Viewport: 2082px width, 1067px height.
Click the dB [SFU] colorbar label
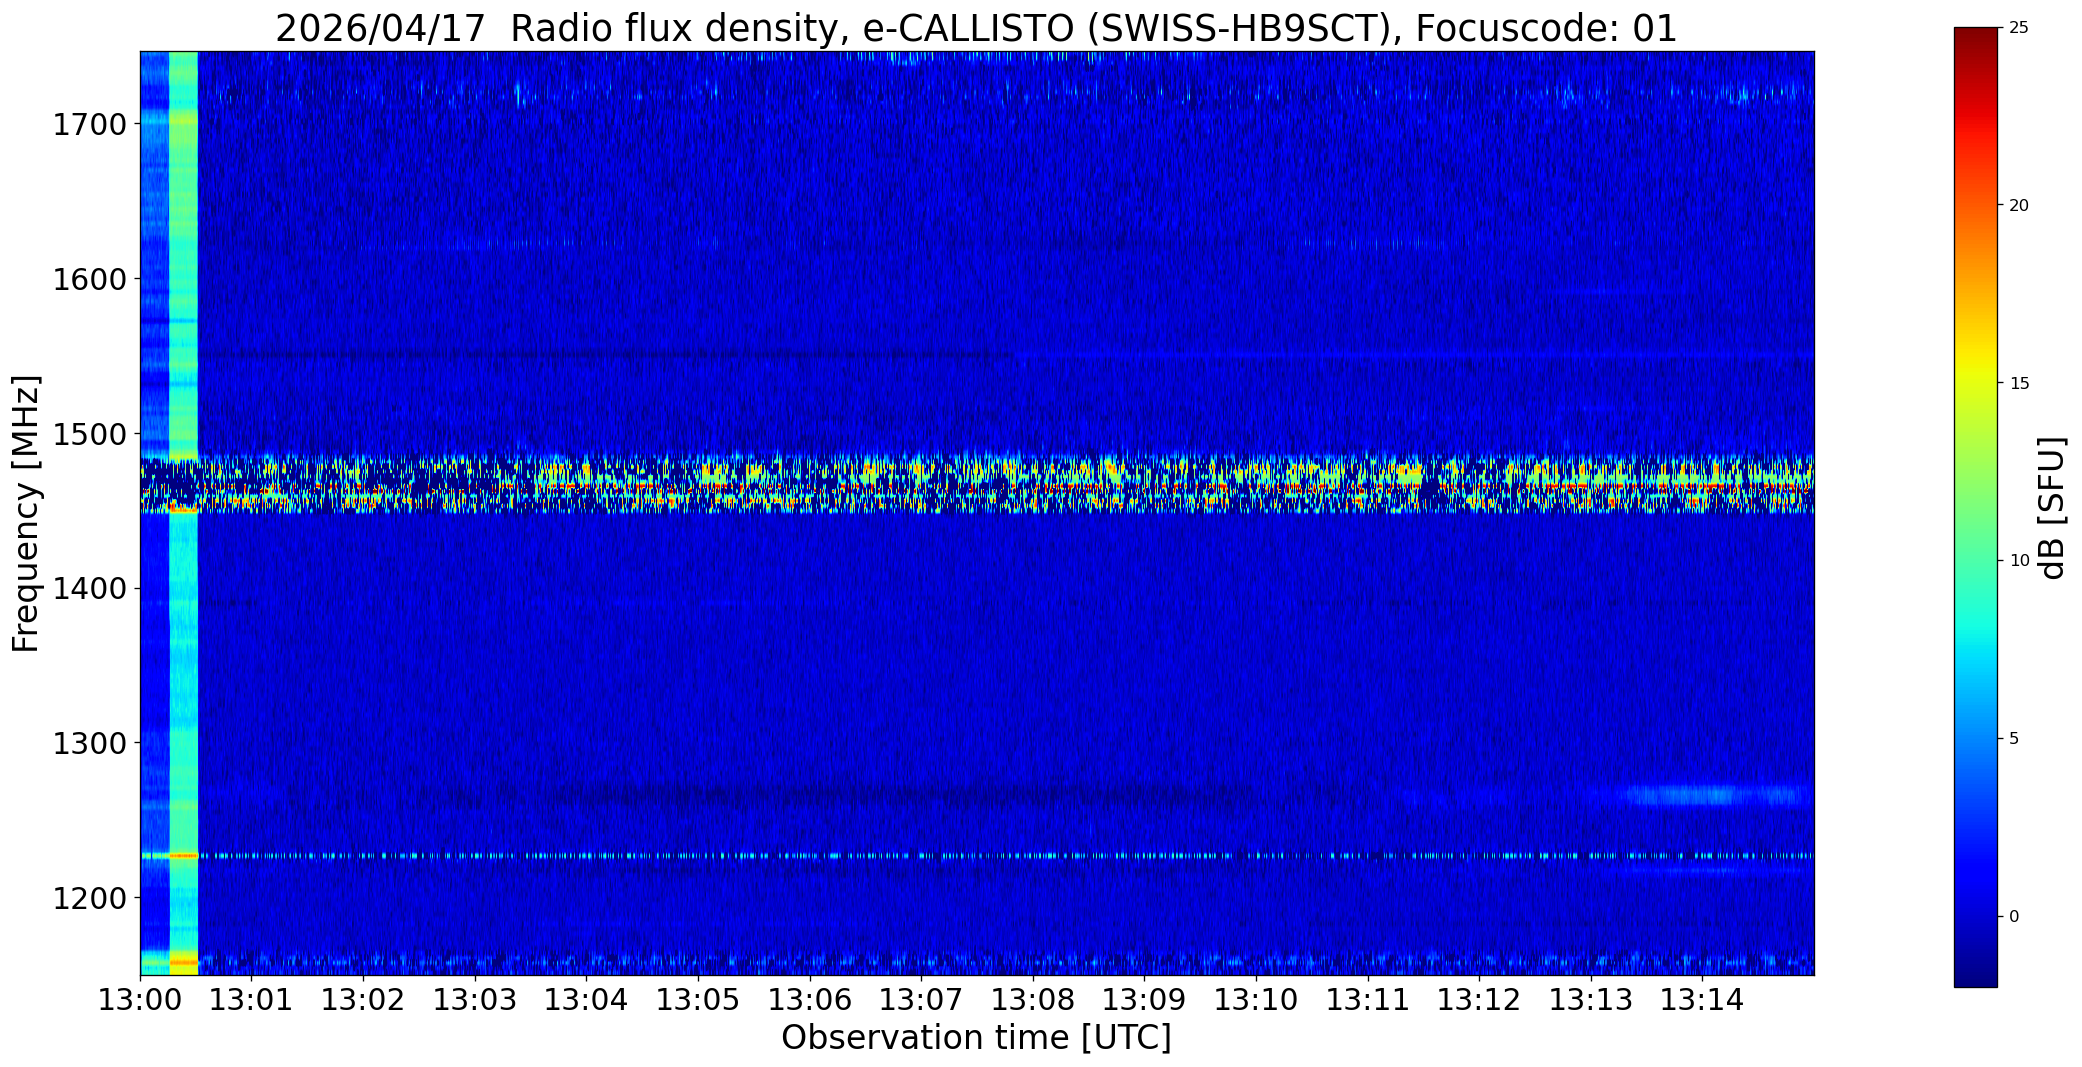pyautogui.click(x=2052, y=508)
